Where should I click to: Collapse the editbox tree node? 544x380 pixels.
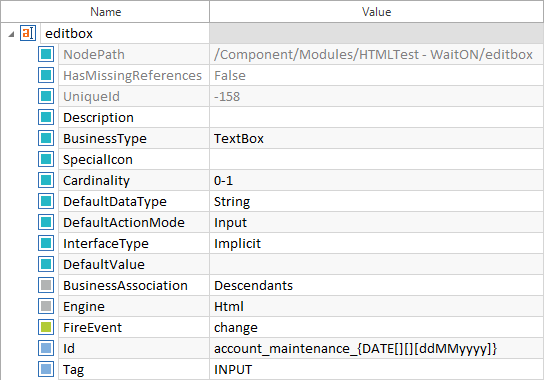[11, 34]
